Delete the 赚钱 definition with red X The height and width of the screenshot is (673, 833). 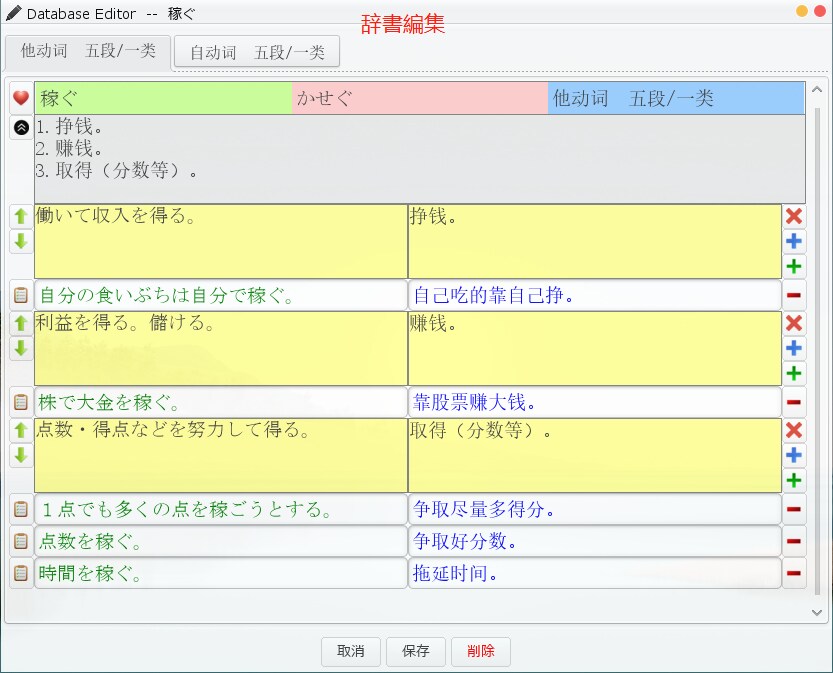click(794, 323)
